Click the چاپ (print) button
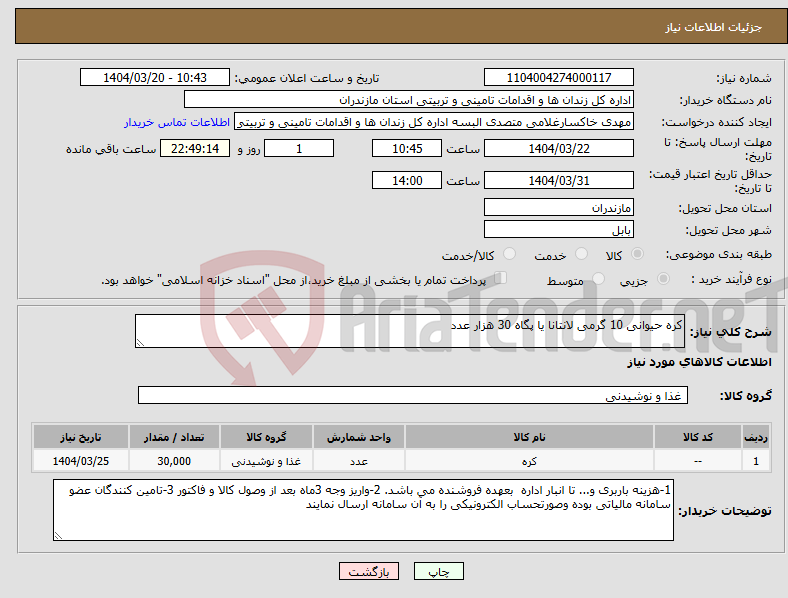Screen dimensions: 788x598 coord(438,571)
